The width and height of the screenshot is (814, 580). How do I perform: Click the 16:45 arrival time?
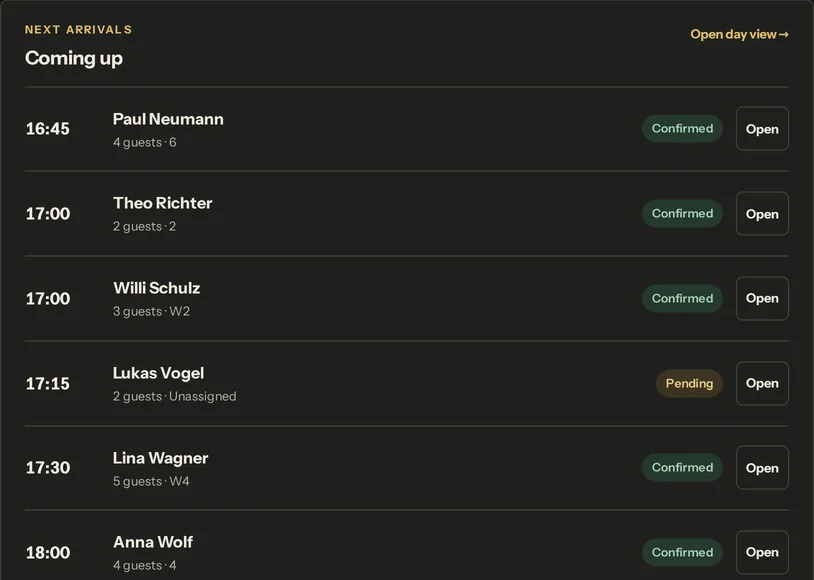pyautogui.click(x=48, y=129)
